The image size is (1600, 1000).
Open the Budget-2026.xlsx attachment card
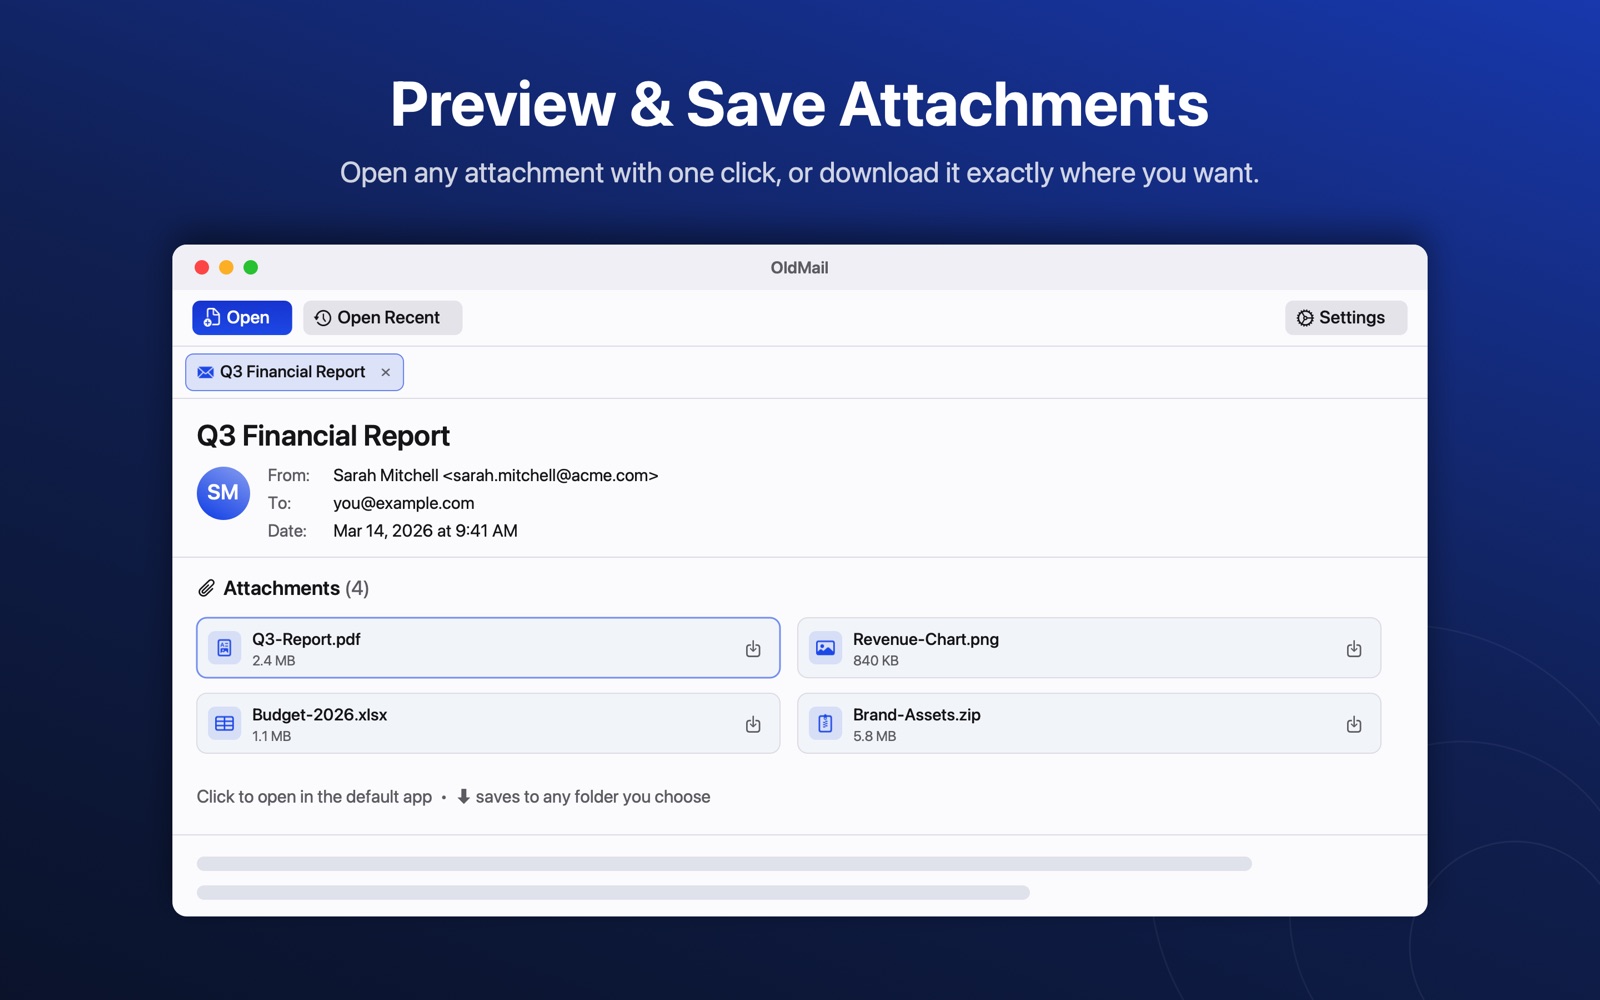point(488,723)
